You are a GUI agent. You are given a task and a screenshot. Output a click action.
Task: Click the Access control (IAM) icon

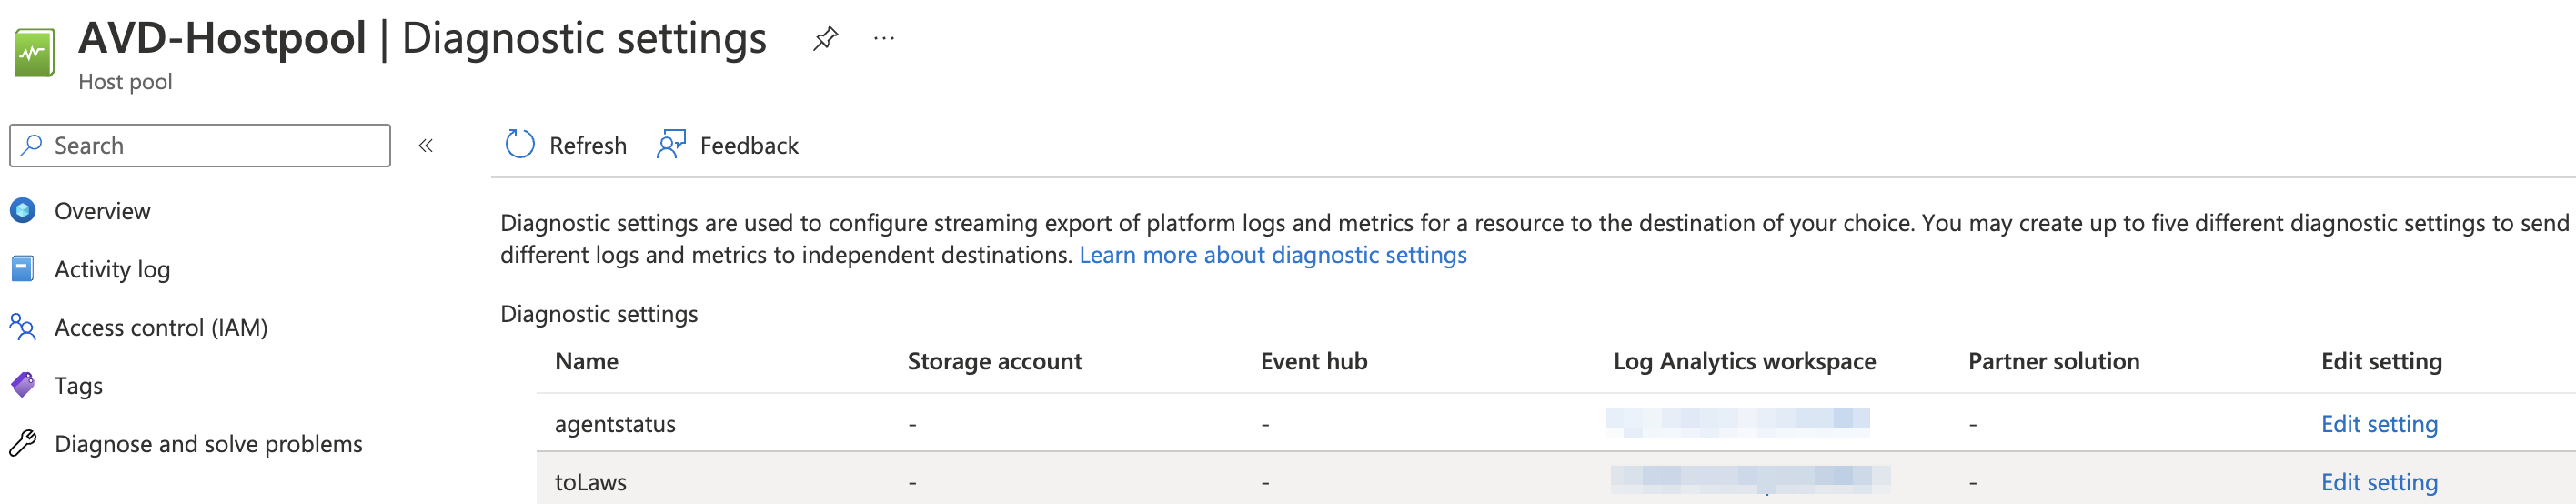click(23, 327)
